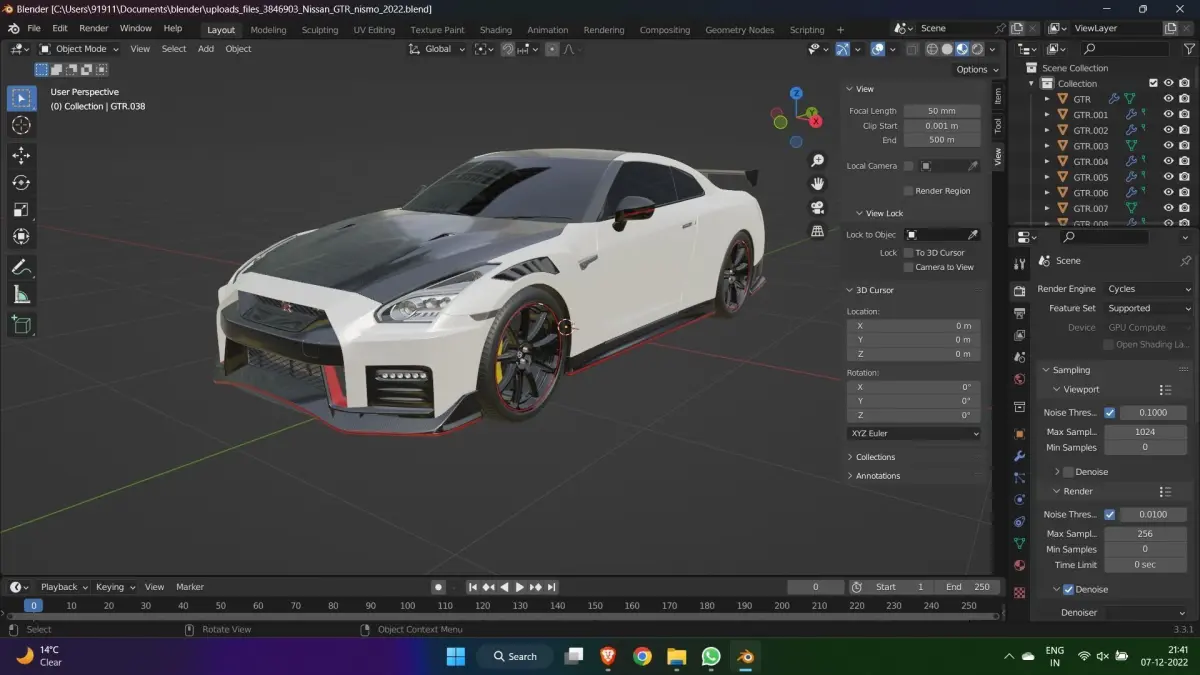This screenshot has width=1200, height=675.
Task: Switch to material preview shading
Action: [962, 49]
